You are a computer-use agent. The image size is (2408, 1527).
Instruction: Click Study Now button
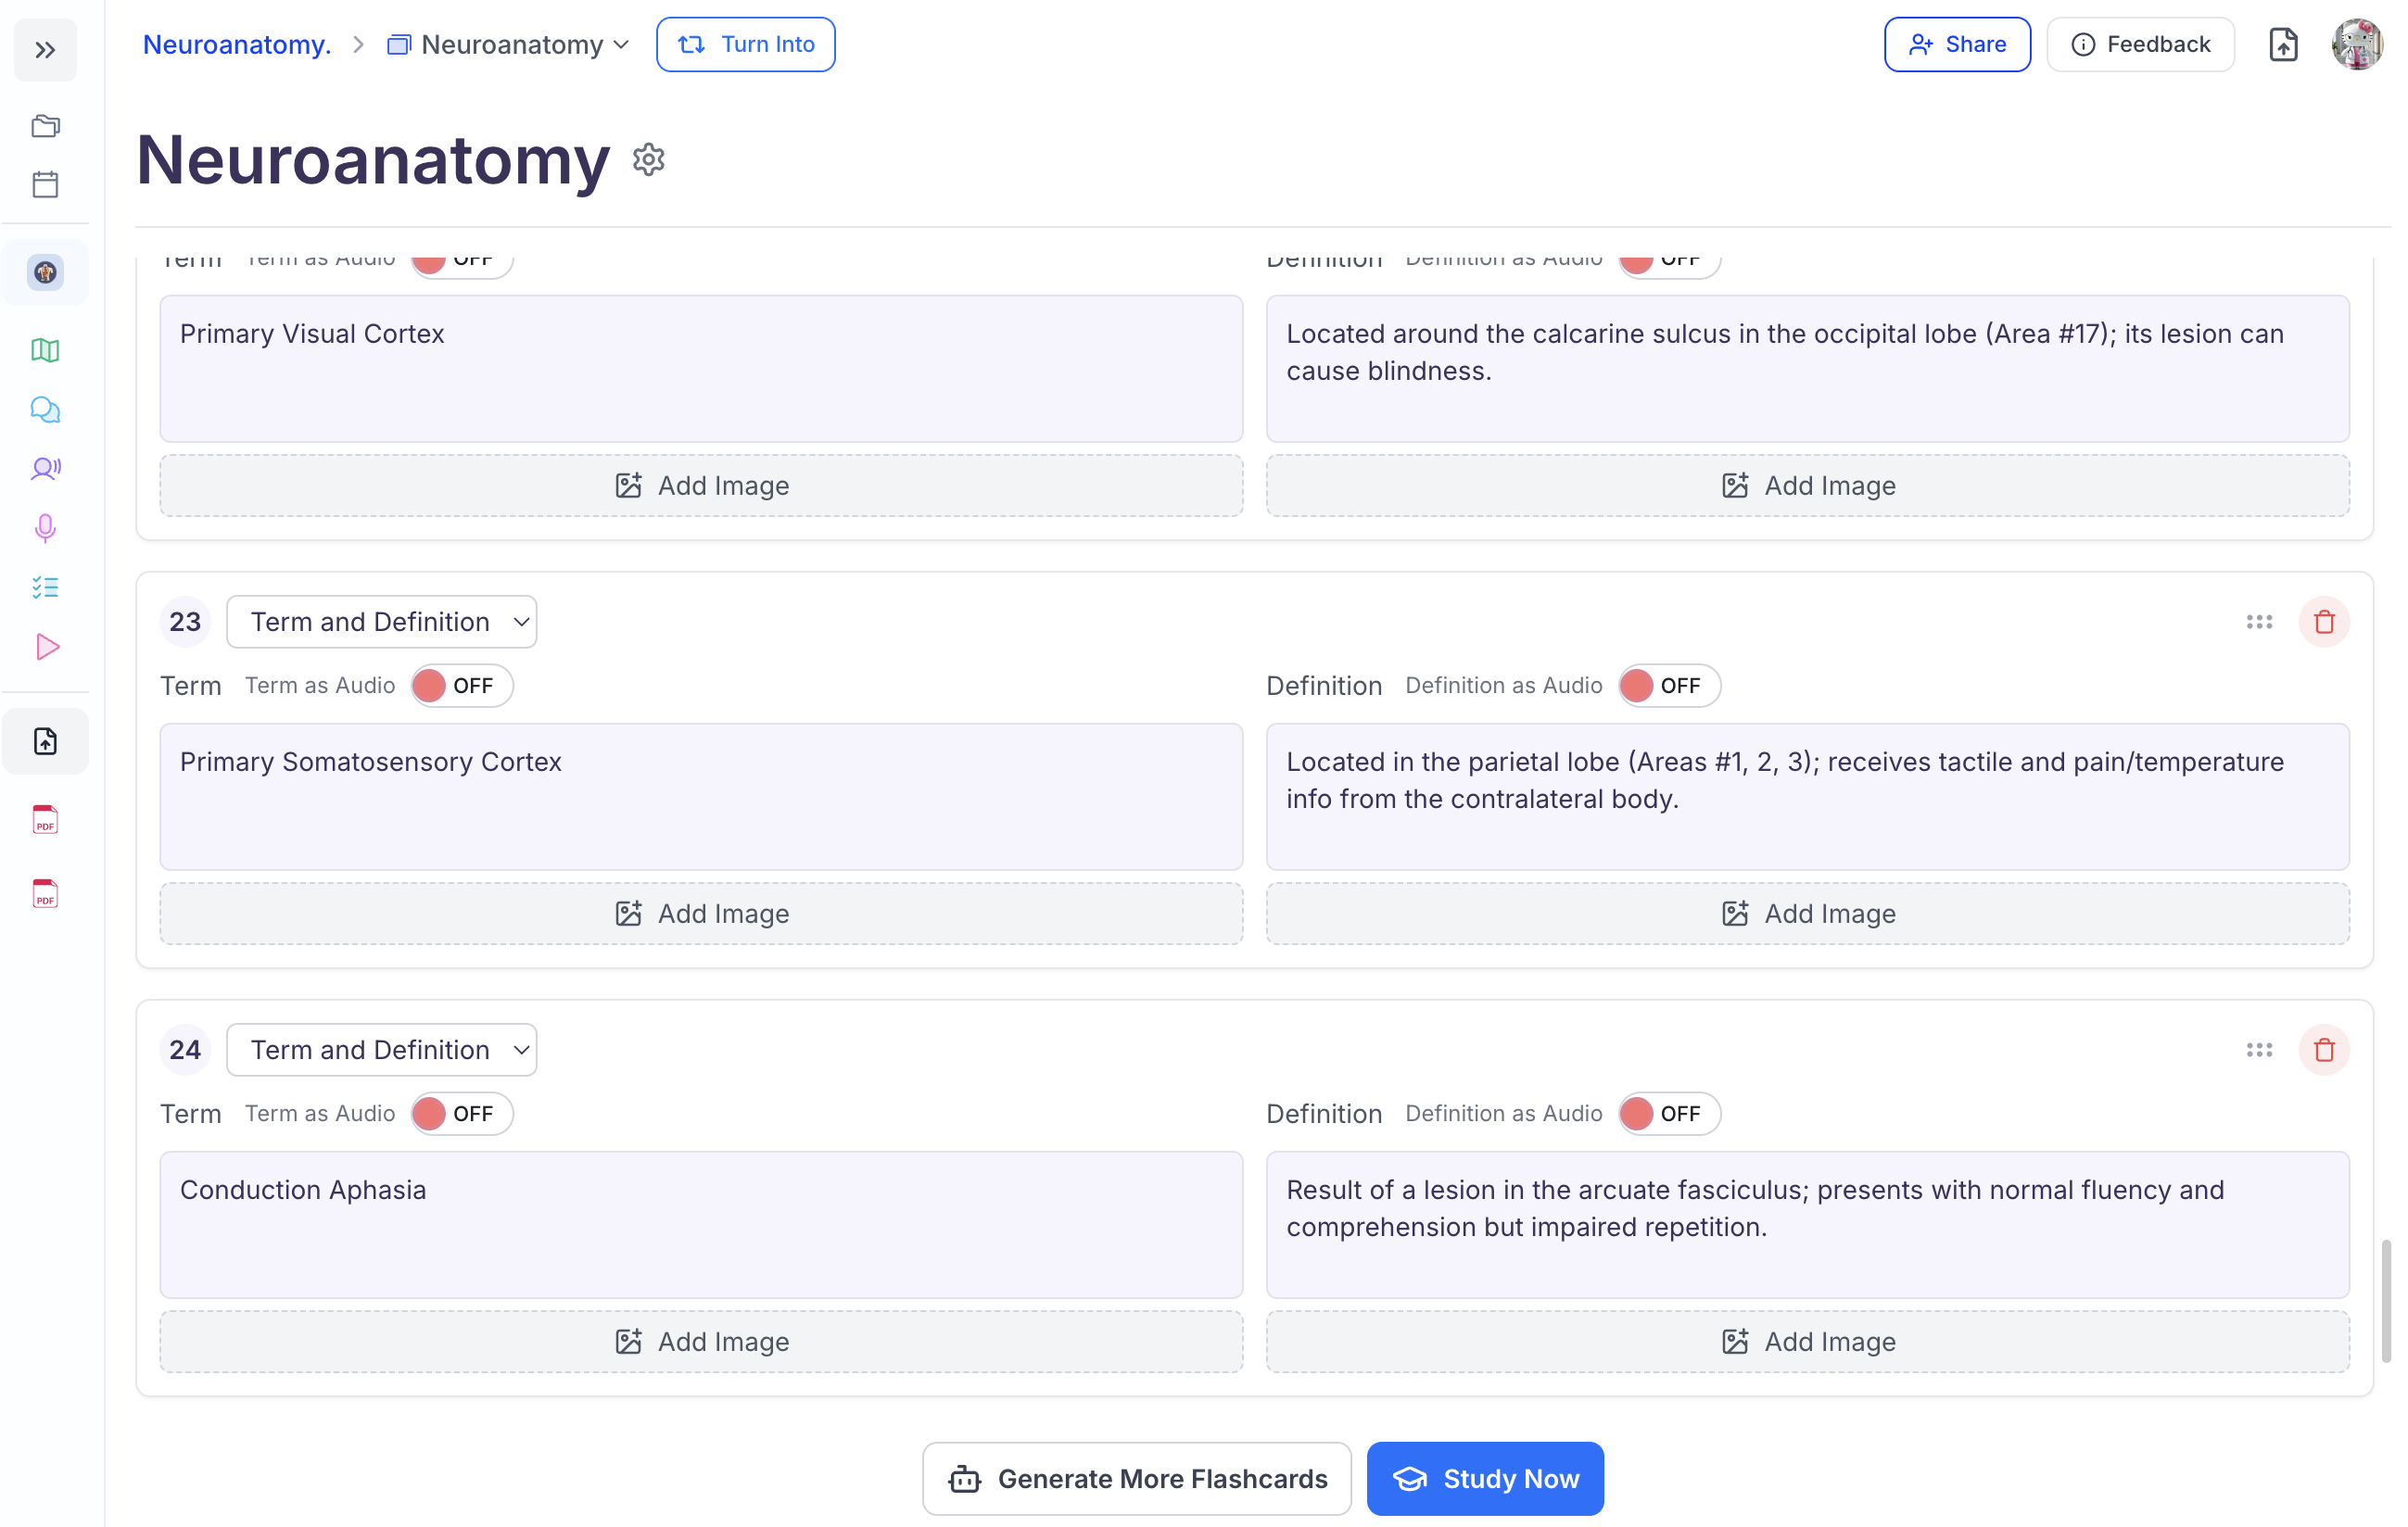(x=1485, y=1479)
